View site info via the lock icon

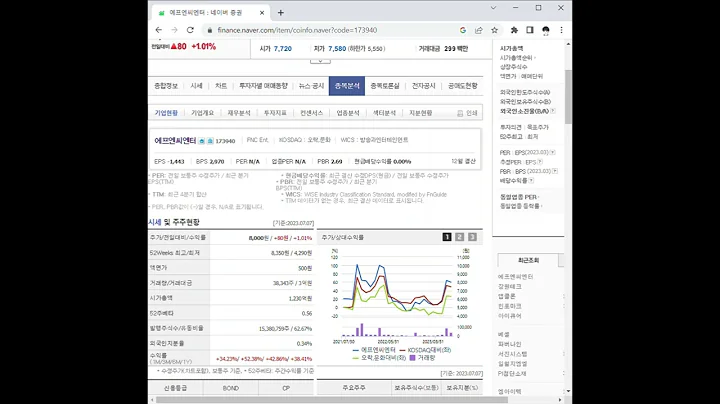tap(209, 30)
